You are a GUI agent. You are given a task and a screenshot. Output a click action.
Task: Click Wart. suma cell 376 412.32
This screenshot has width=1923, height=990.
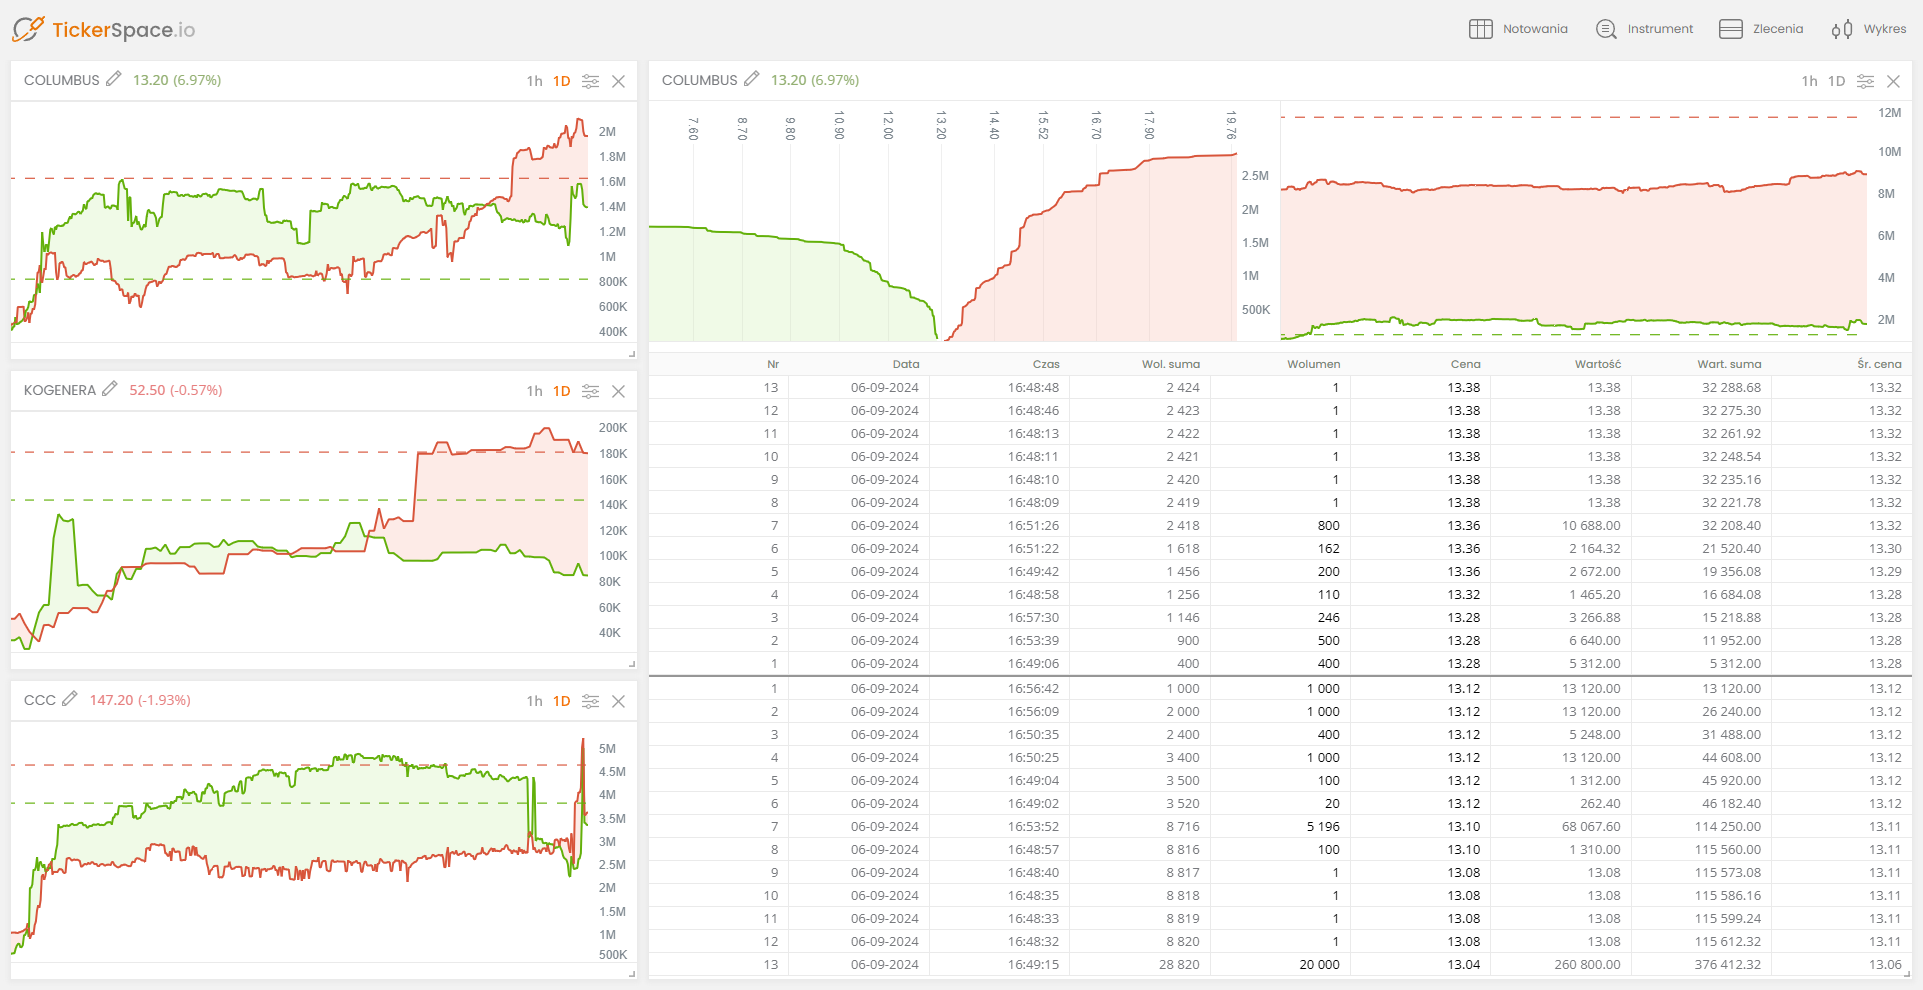coord(1728,964)
